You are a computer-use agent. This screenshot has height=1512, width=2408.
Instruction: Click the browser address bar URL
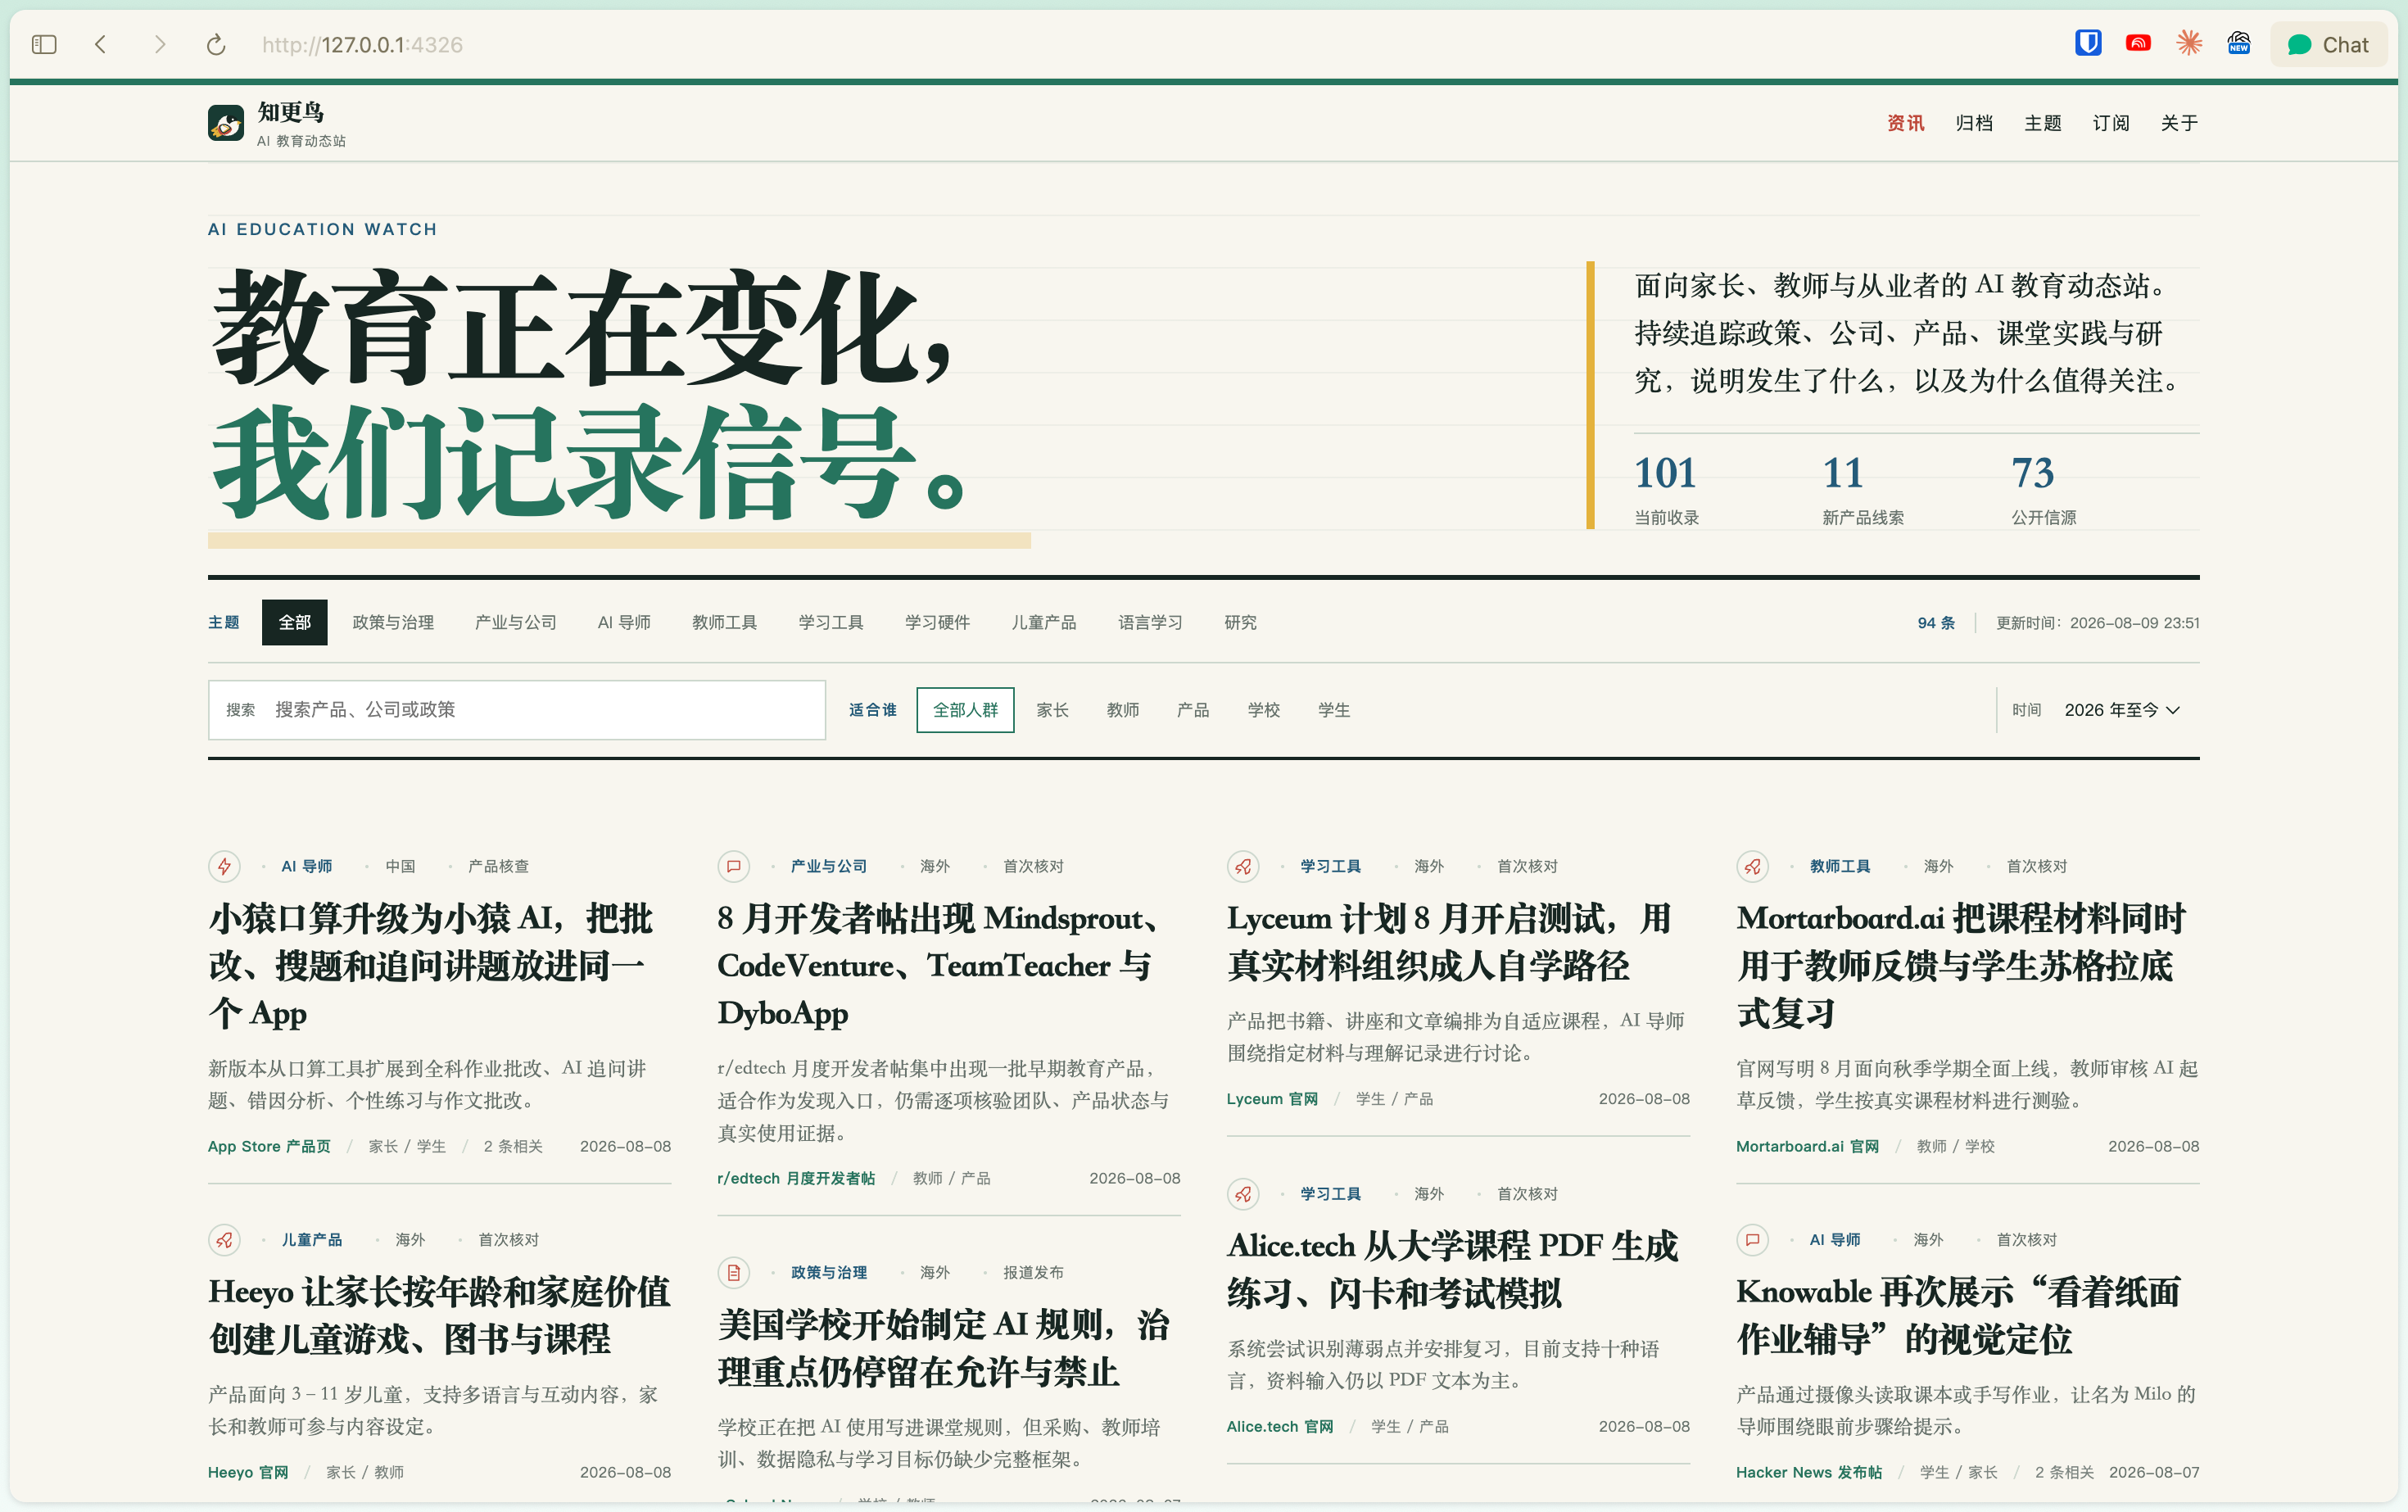(362, 45)
